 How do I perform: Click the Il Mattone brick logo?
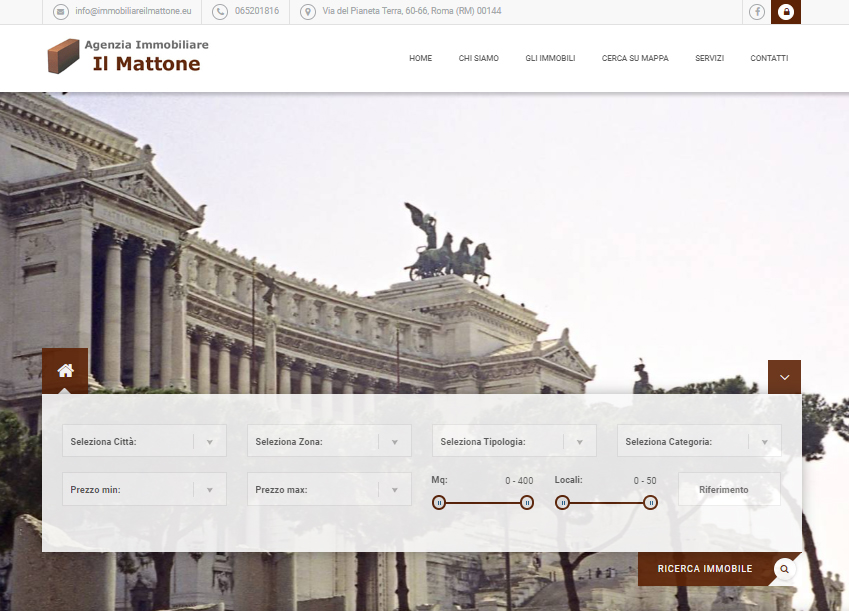tap(63, 56)
